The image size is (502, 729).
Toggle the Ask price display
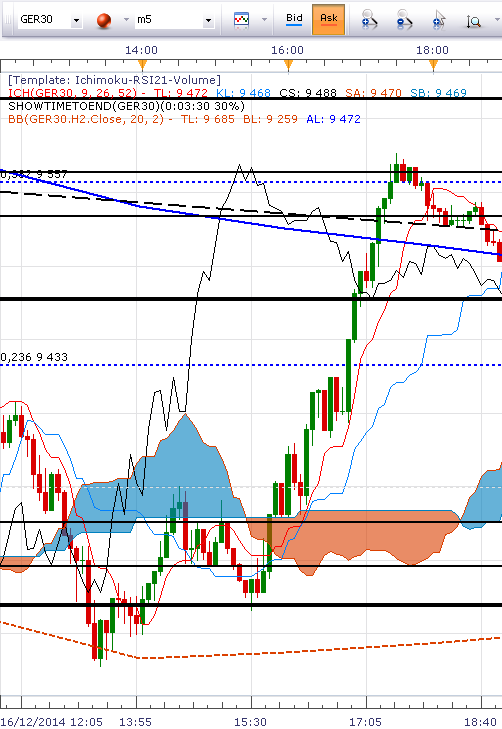click(x=329, y=20)
